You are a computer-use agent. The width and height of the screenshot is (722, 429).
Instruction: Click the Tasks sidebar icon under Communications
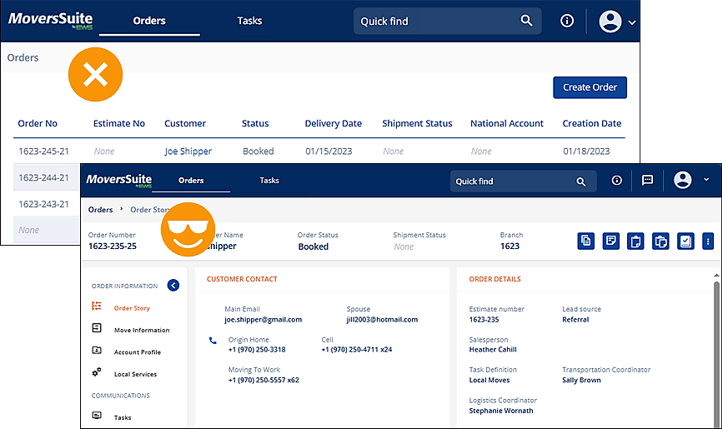click(96, 415)
